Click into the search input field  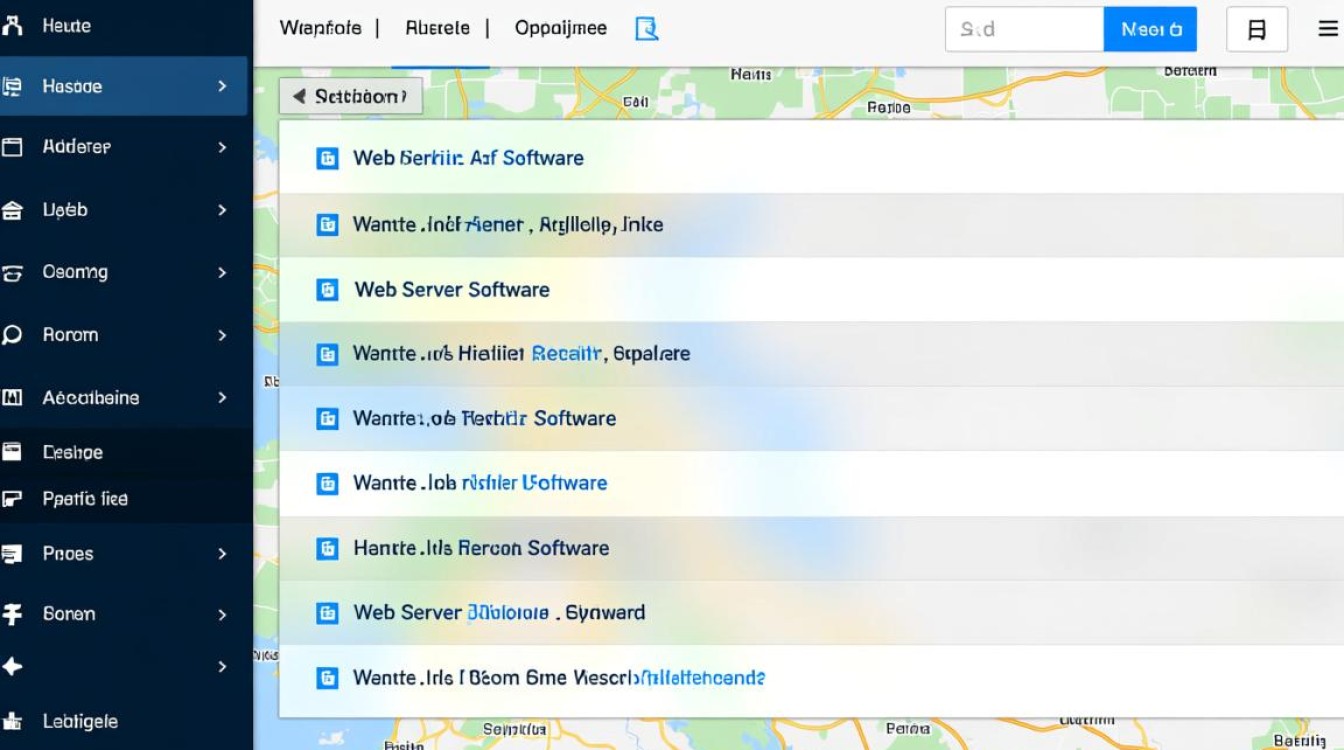click(1023, 30)
